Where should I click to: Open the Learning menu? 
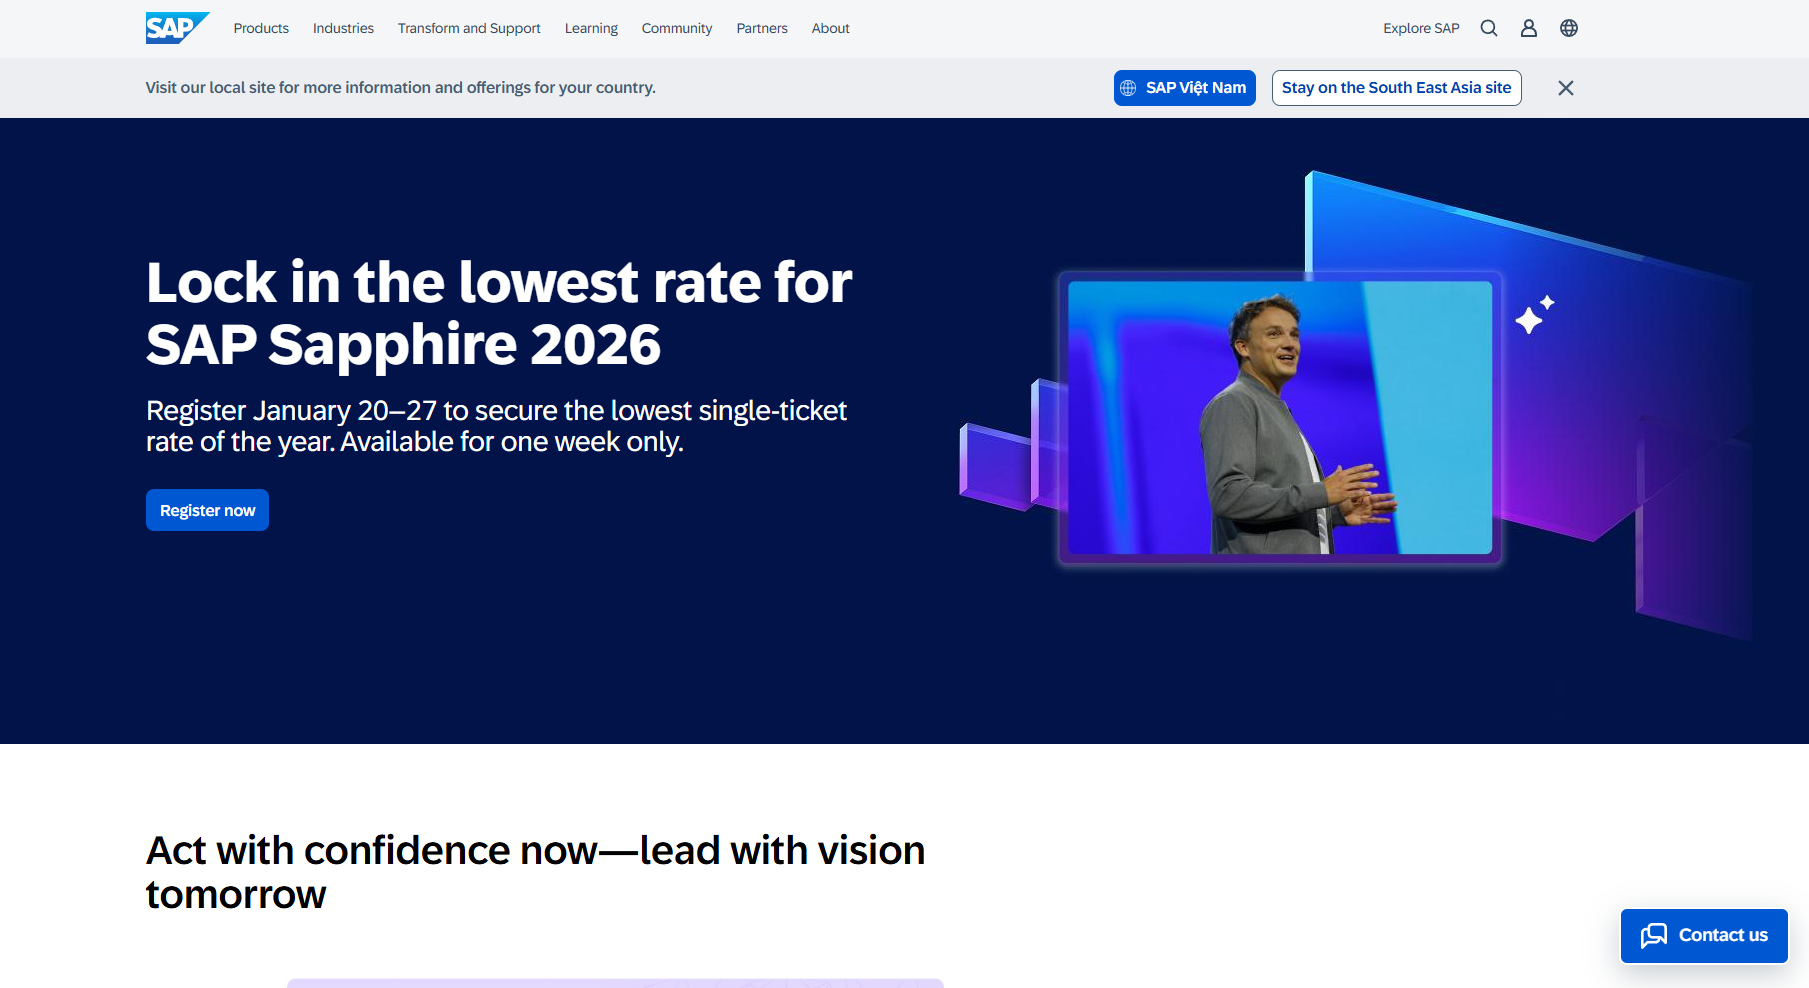coord(591,28)
